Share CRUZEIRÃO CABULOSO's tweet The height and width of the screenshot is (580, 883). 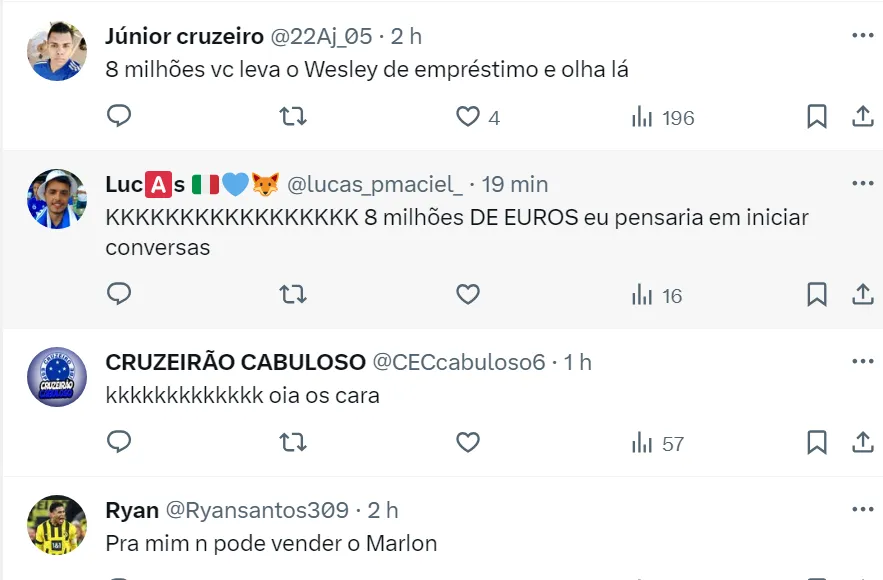[x=862, y=441]
